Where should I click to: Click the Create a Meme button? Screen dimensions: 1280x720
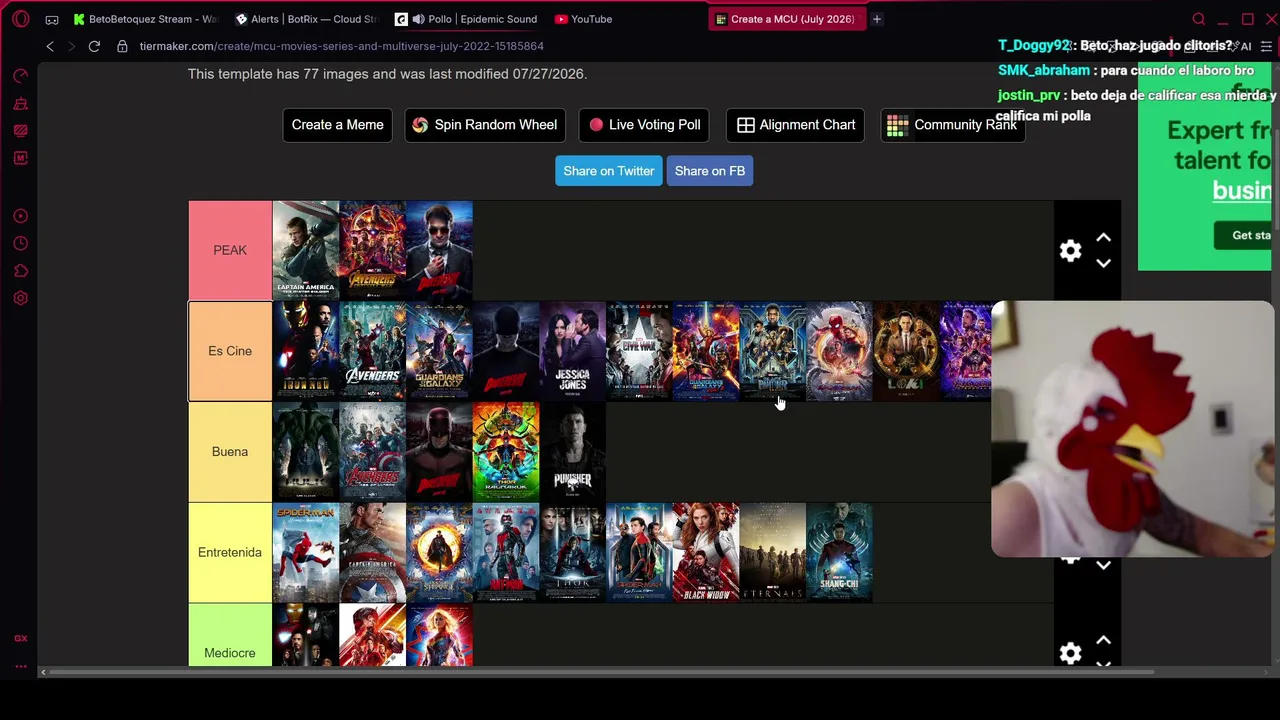tap(337, 125)
